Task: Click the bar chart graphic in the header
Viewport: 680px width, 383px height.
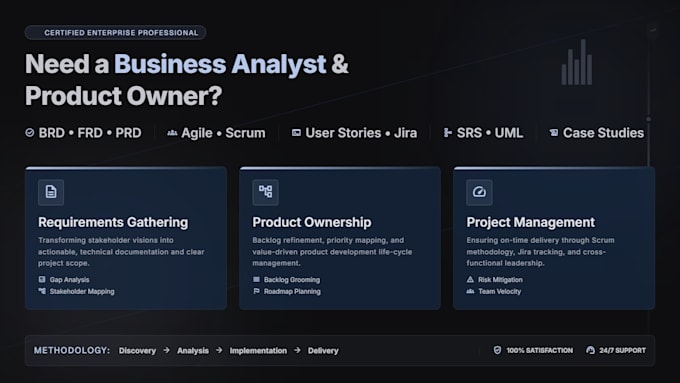Action: [x=577, y=62]
